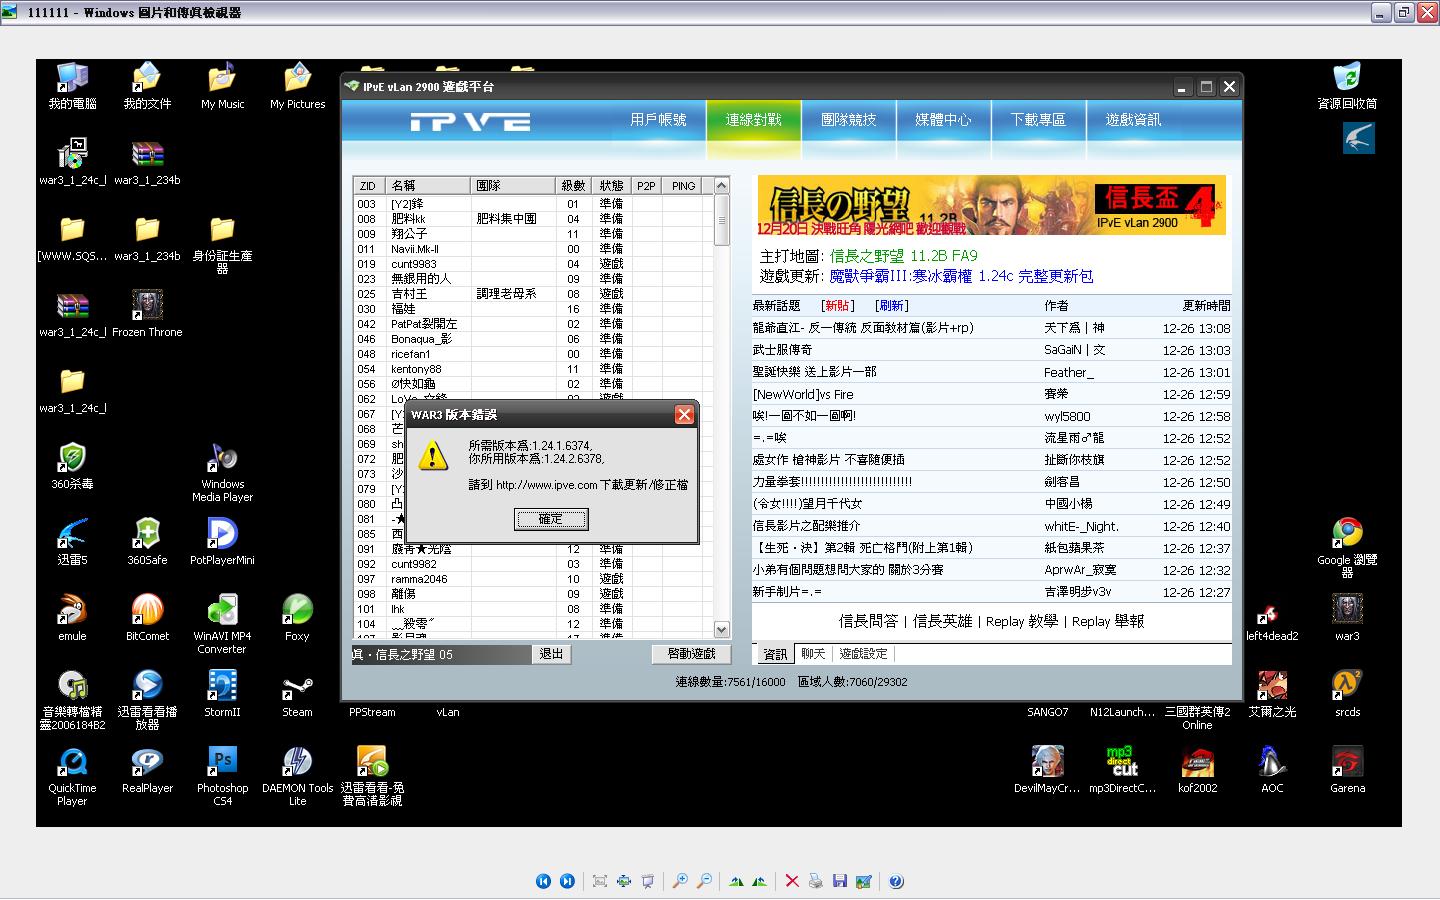The image size is (1440, 900).
Task: Print the picture using the printer icon
Action: (x=816, y=881)
